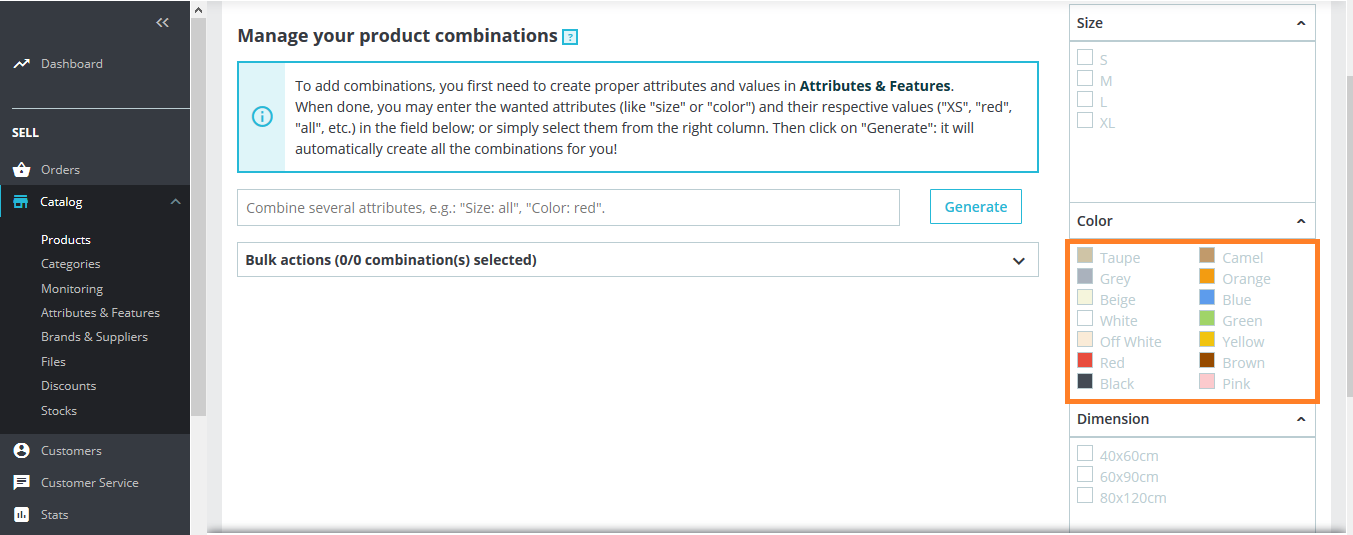Select the Red color swatch
The height and width of the screenshot is (535, 1353).
(x=1085, y=362)
